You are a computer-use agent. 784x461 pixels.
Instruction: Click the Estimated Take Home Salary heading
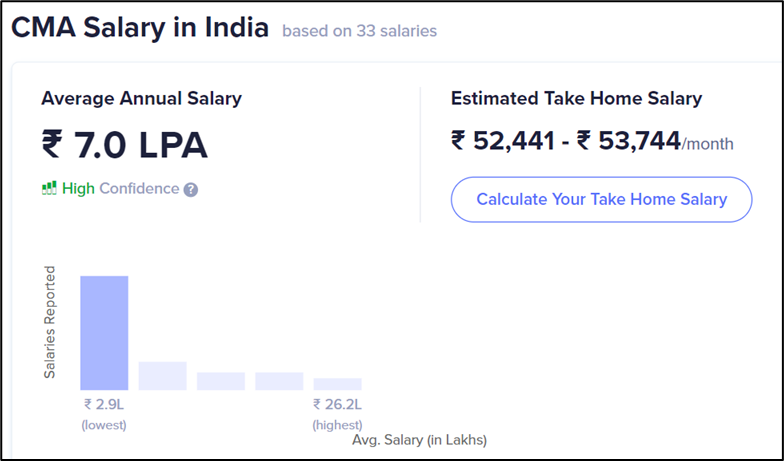click(576, 98)
